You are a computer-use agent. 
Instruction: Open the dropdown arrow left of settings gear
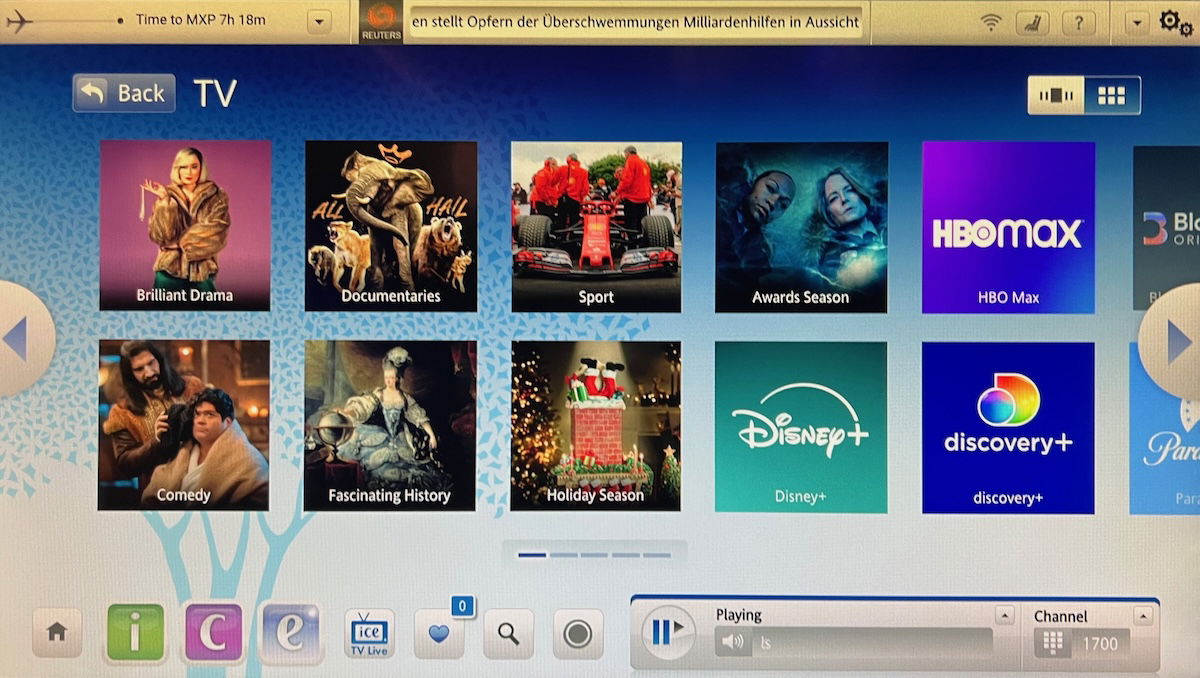pyautogui.click(x=1136, y=22)
